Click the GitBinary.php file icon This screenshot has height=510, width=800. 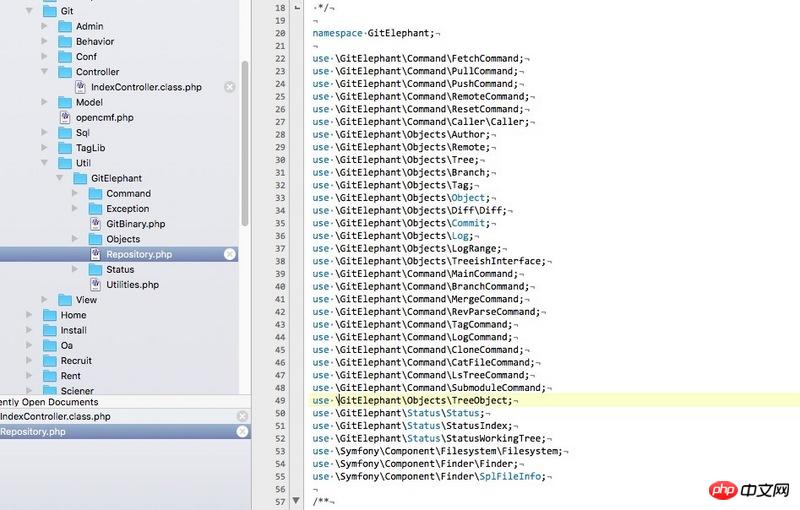pos(95,224)
